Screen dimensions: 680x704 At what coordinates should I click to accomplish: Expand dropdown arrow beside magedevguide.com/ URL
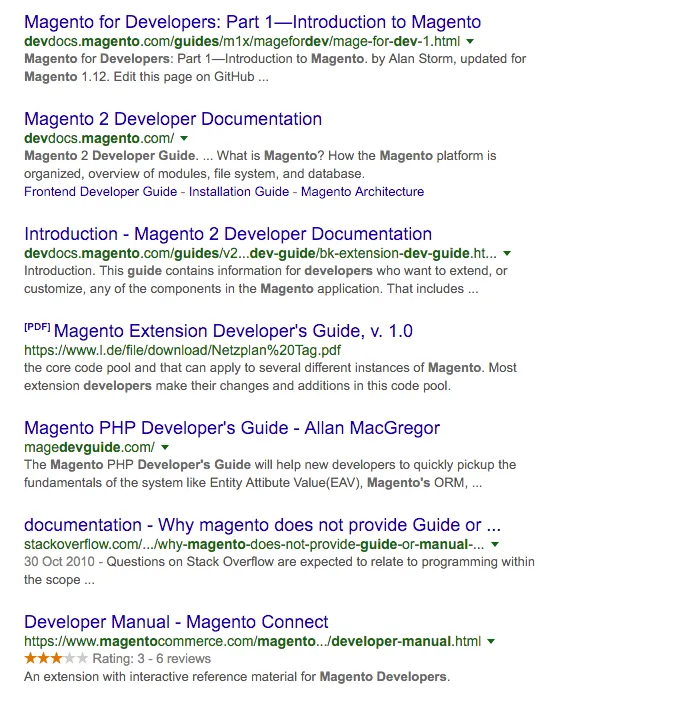(165, 448)
